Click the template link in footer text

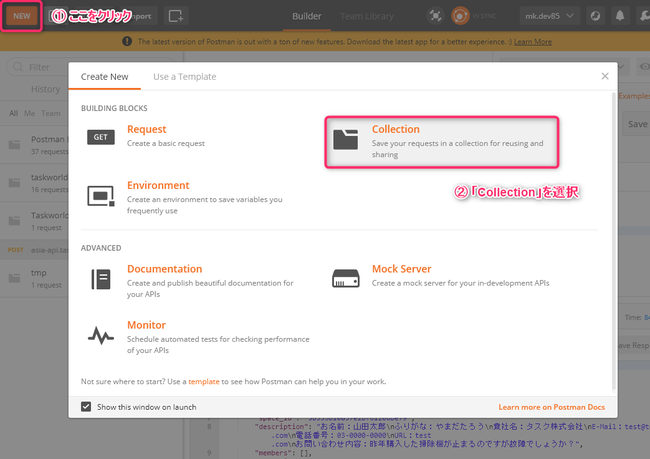(x=204, y=381)
